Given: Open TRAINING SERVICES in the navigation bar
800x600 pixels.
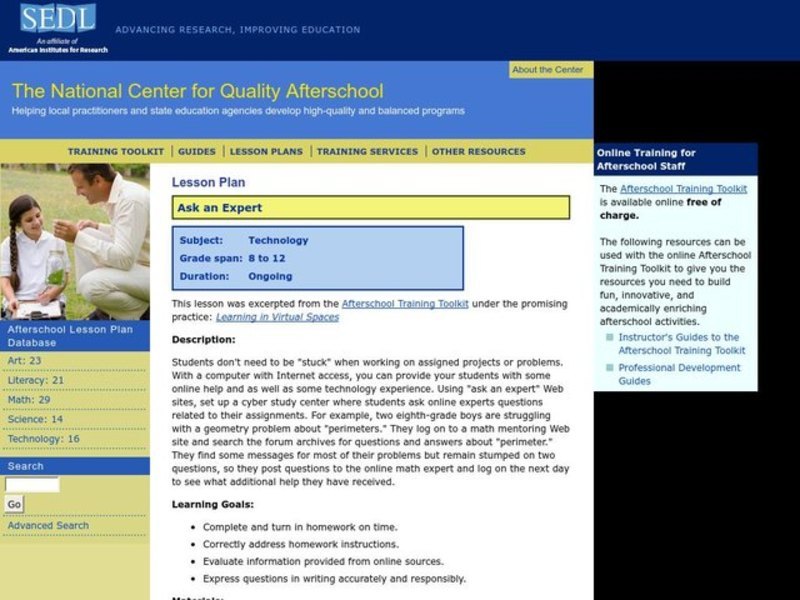Looking at the screenshot, I should (366, 150).
